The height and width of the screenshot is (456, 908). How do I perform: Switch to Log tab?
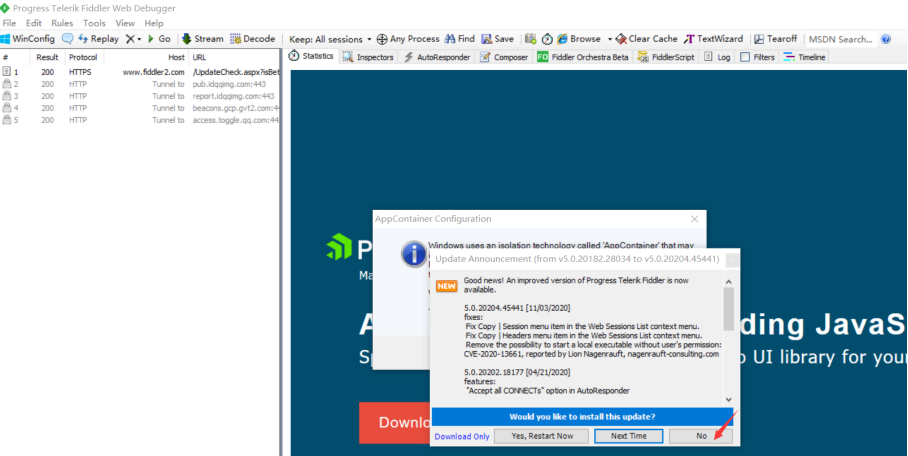coord(717,57)
